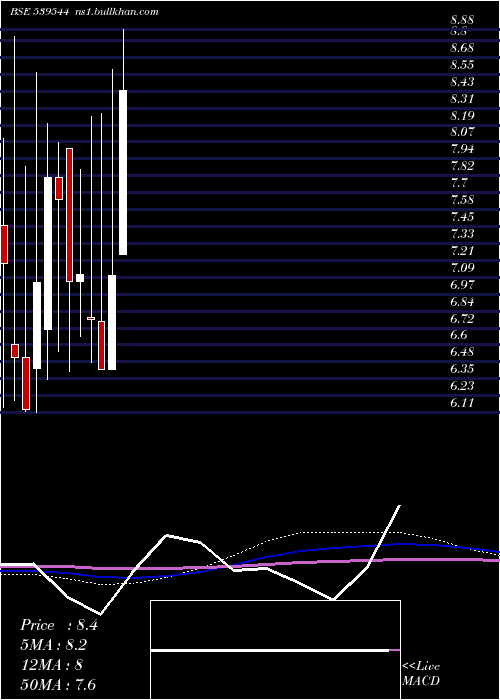The image size is (500, 700).
Task: Select the 8.43 price axis value
Action: coord(462,82)
